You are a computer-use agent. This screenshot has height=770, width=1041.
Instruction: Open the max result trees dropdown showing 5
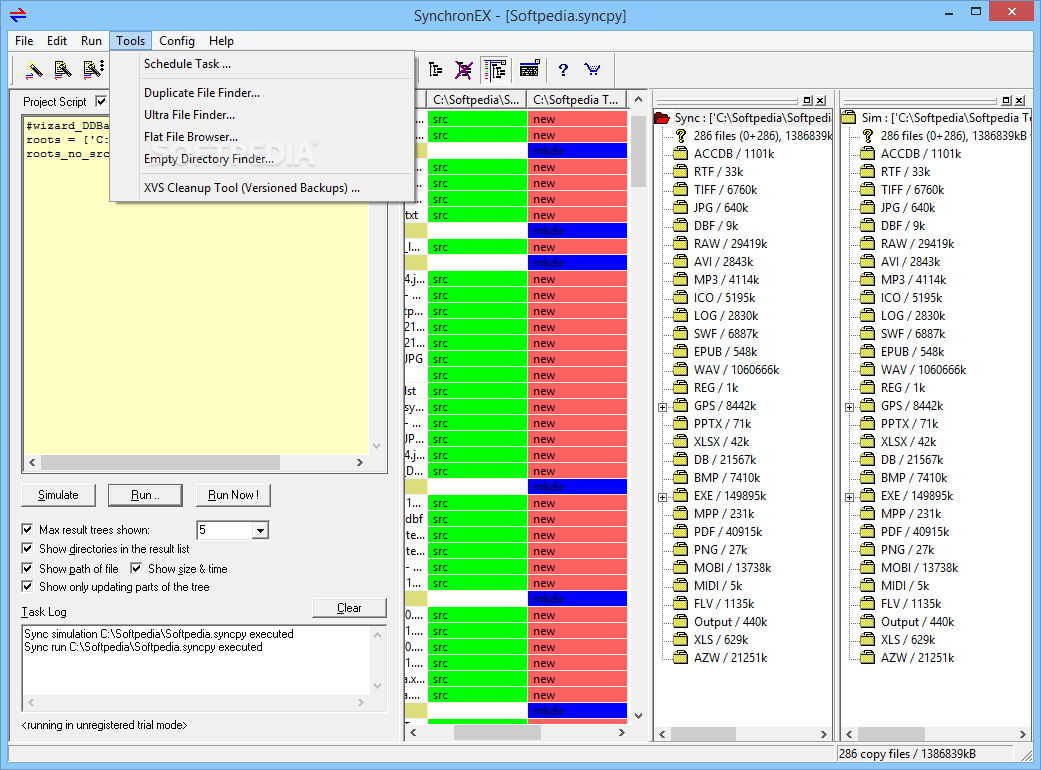(260, 530)
